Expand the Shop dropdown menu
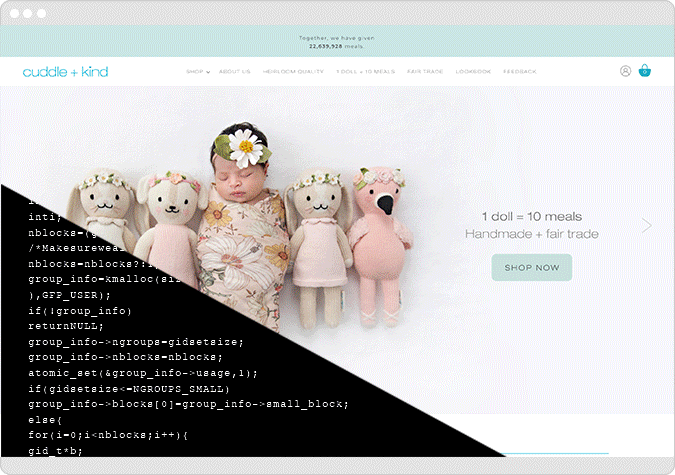Image resolution: width=675 pixels, height=475 pixels. pos(198,72)
